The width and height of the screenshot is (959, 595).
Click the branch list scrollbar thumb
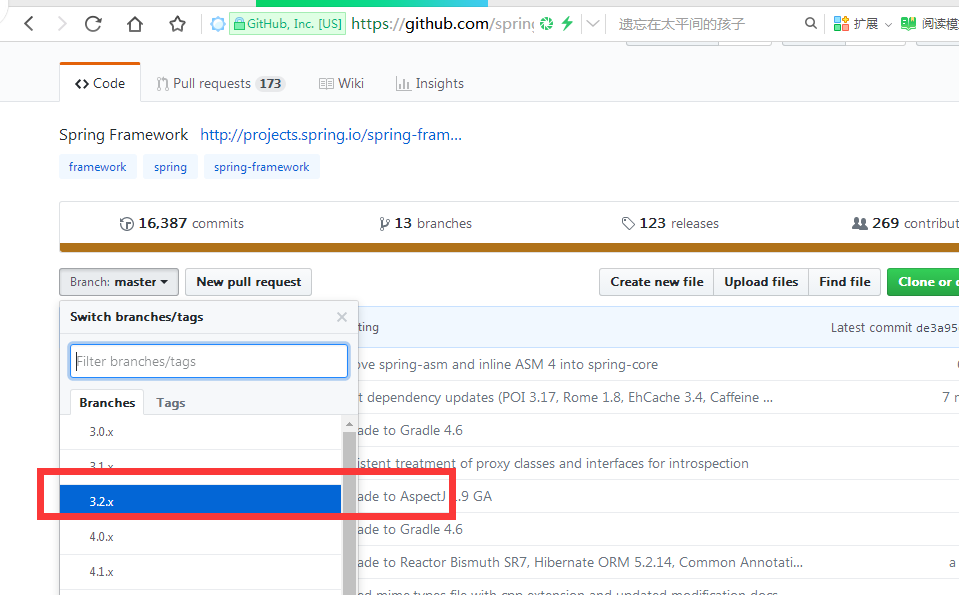[349, 512]
